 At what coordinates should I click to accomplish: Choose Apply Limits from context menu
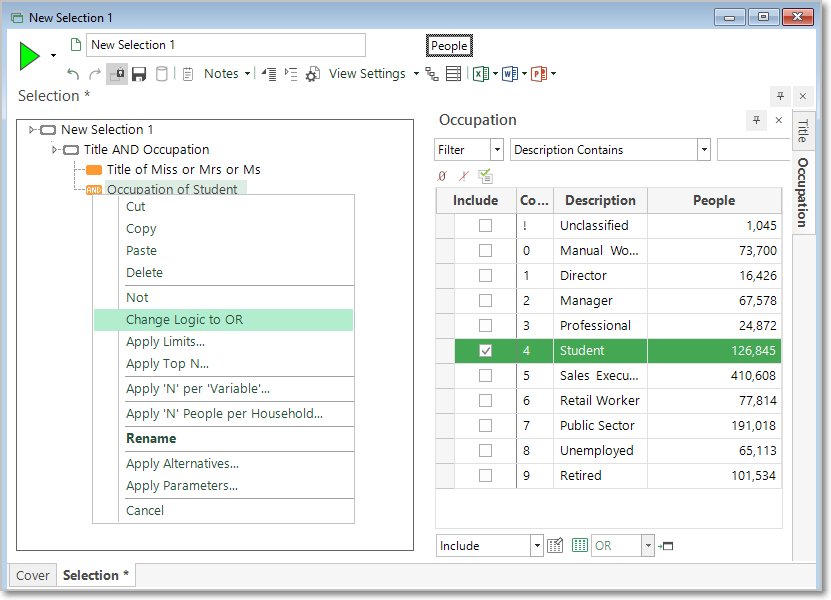223,342
